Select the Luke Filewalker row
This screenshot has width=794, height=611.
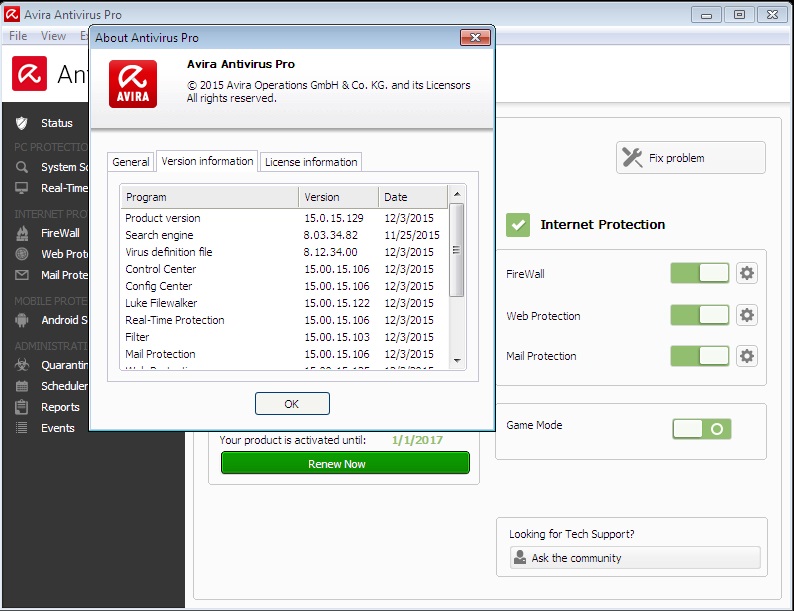285,303
